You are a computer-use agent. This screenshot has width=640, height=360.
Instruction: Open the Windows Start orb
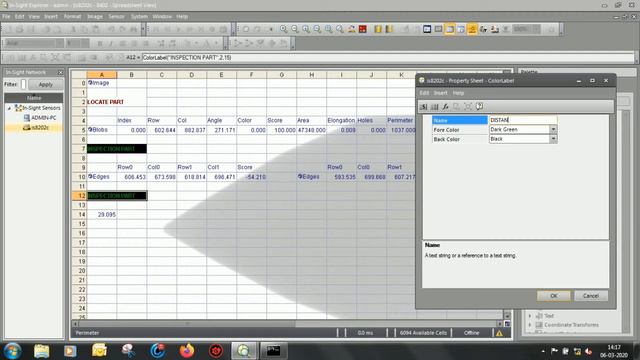point(12,351)
